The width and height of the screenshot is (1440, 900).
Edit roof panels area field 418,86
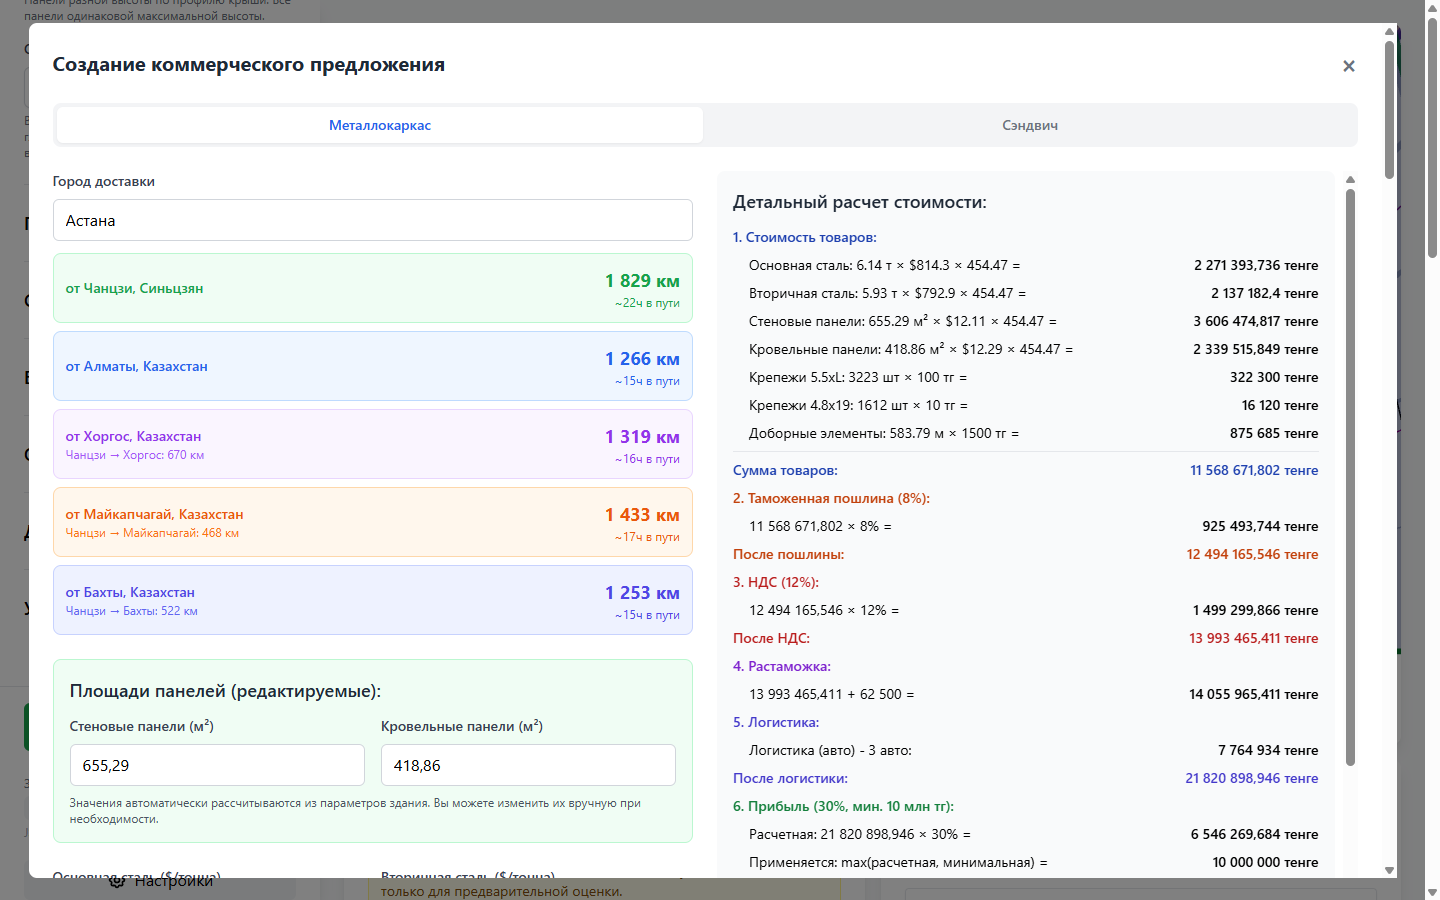[528, 765]
